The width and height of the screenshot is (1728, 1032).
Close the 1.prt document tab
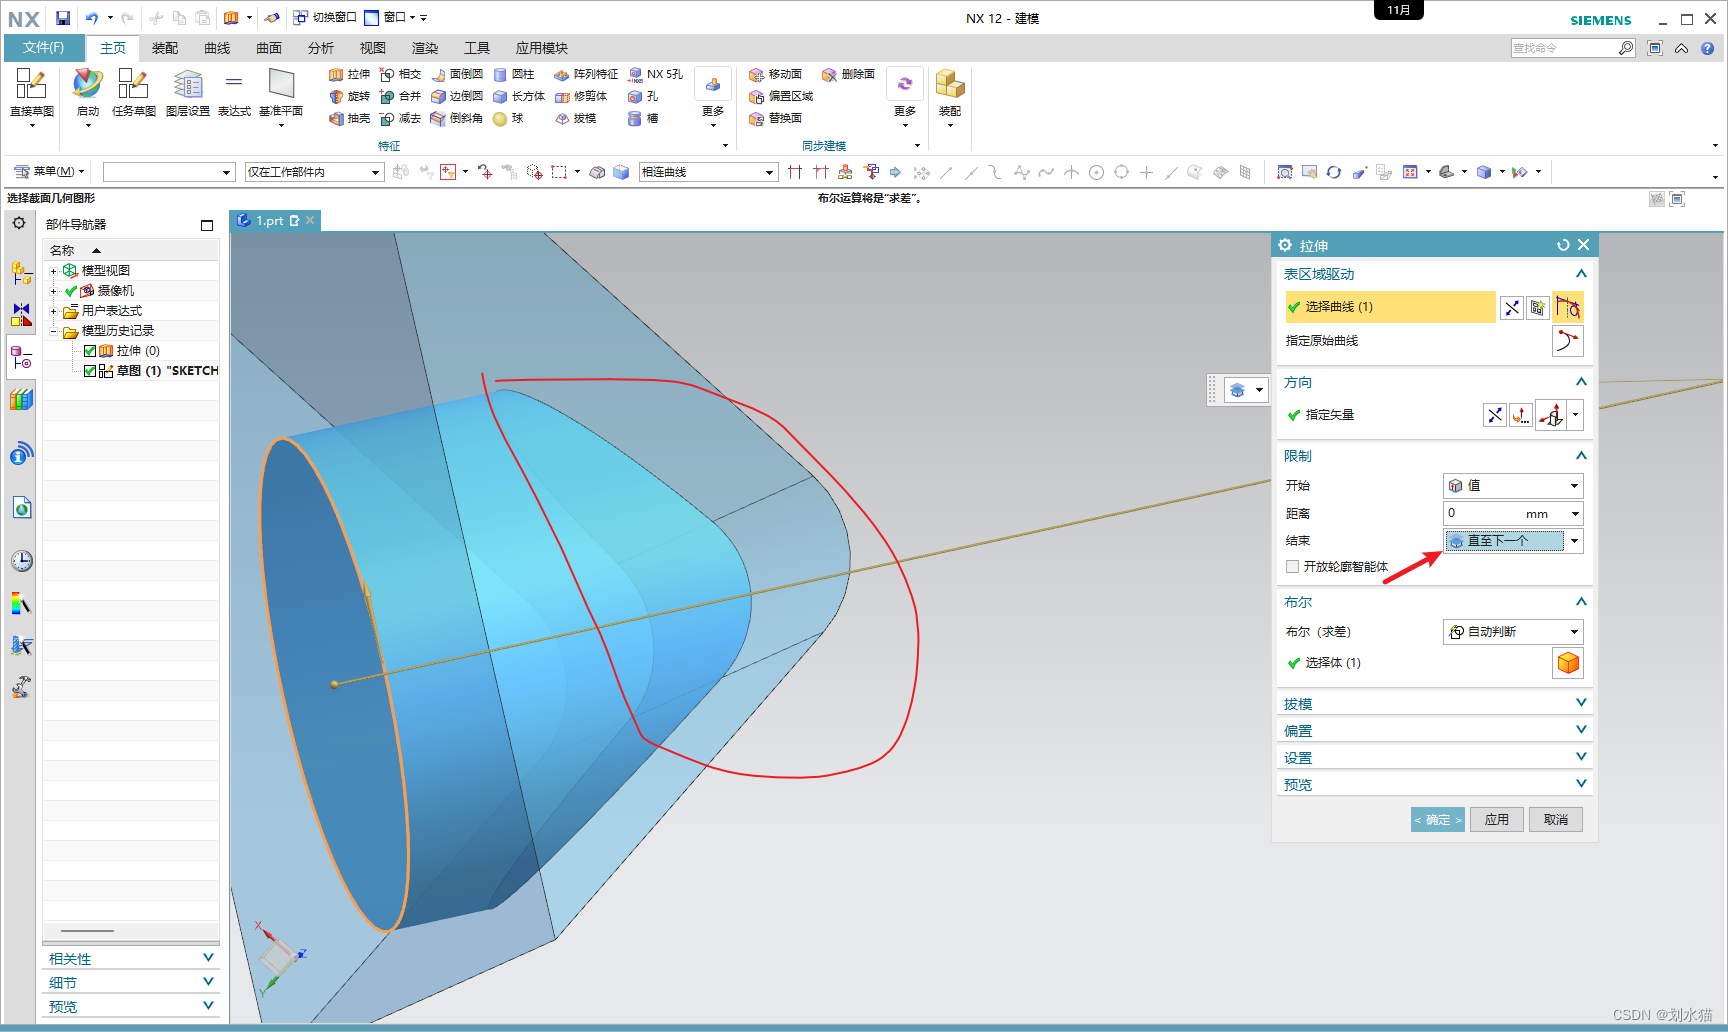310,220
